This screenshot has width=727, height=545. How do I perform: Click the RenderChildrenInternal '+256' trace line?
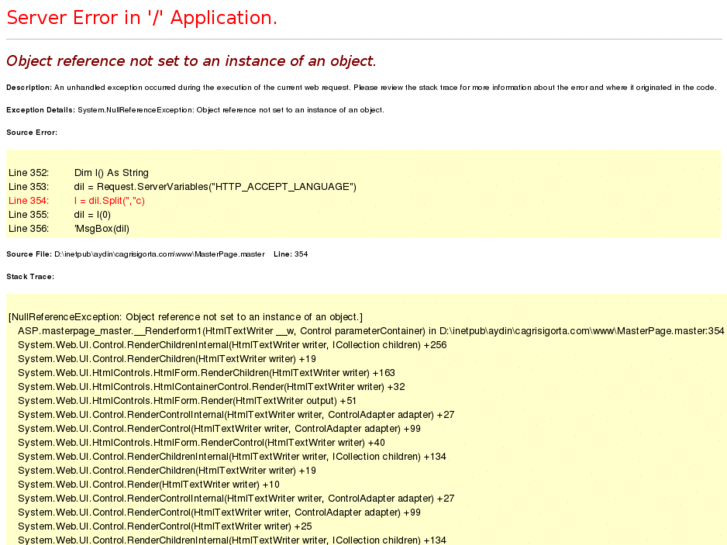(232, 345)
